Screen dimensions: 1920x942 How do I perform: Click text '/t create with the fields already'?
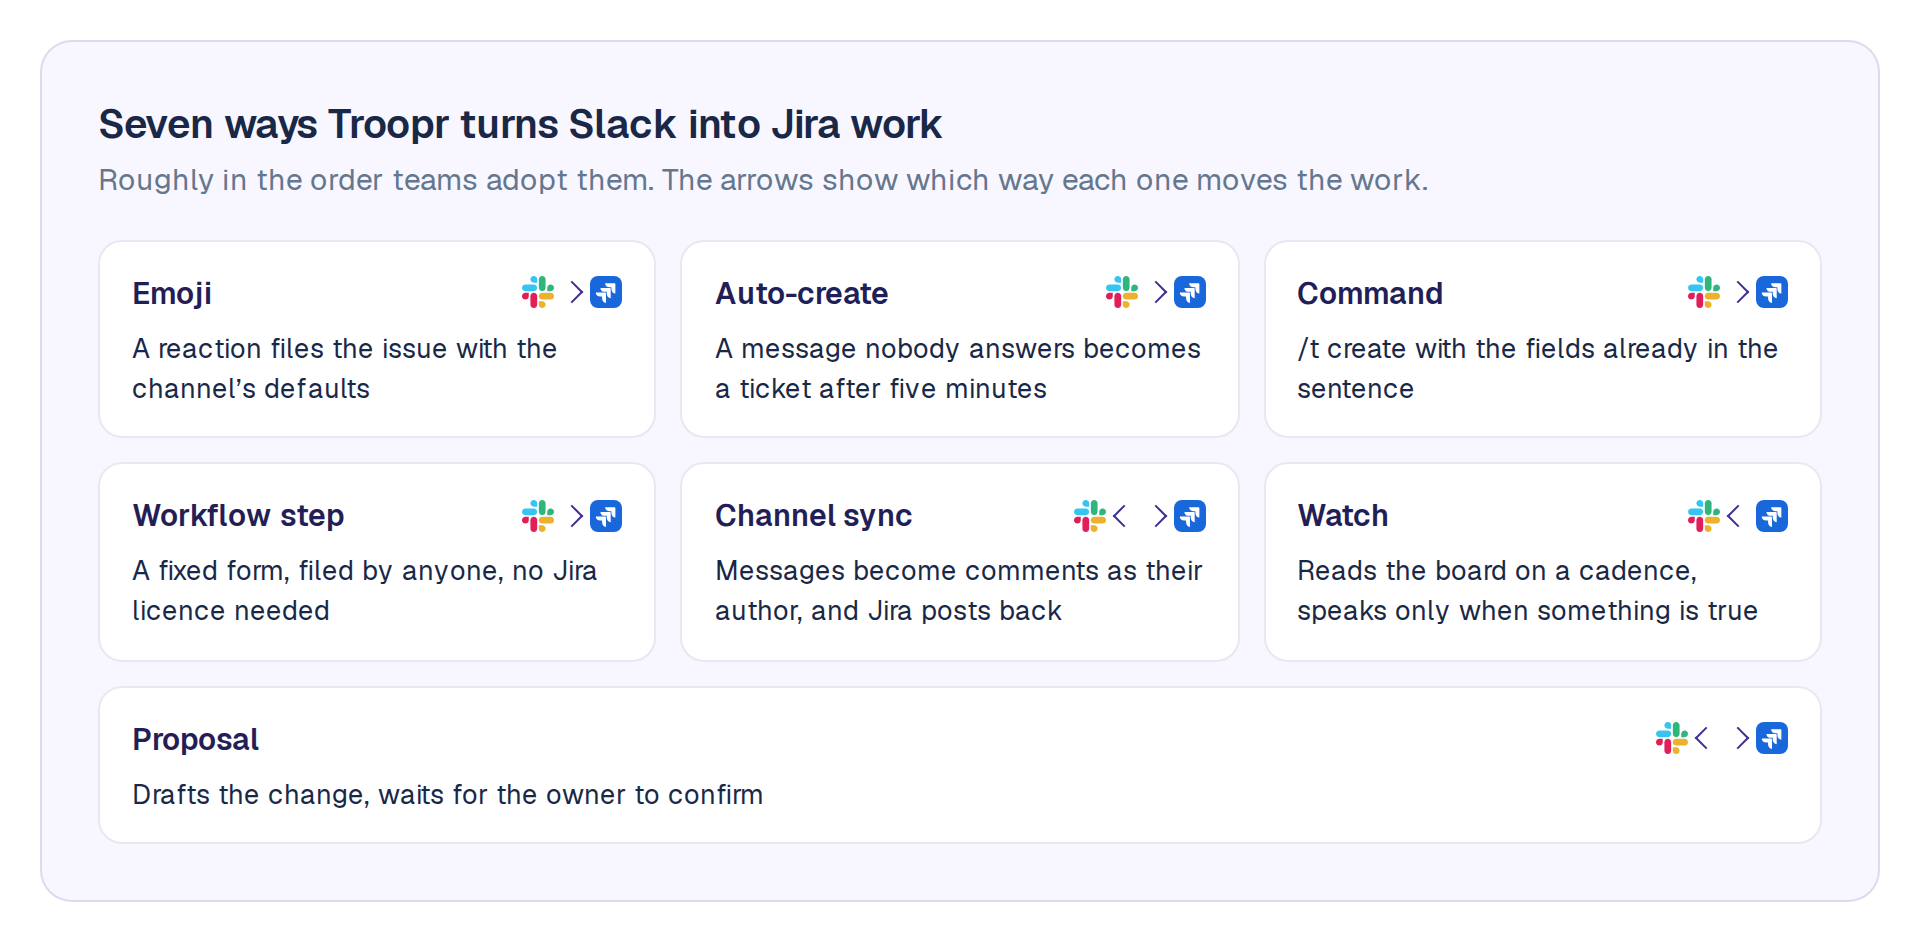1498,349
